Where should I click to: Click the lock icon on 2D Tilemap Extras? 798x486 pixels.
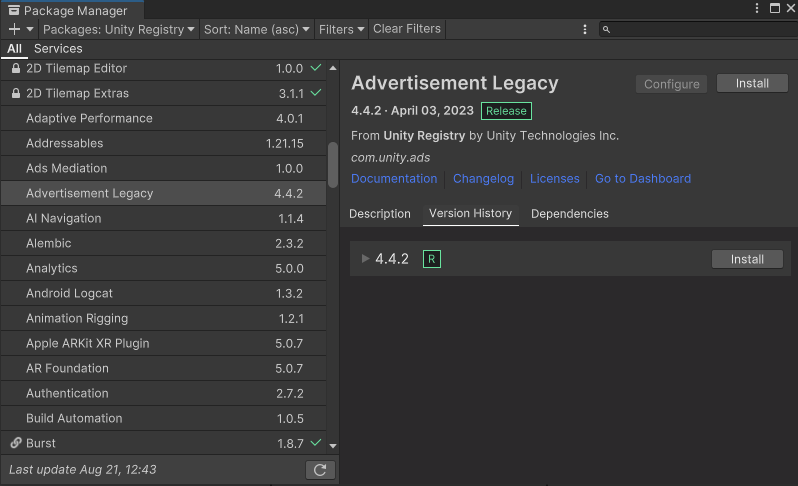coord(16,93)
